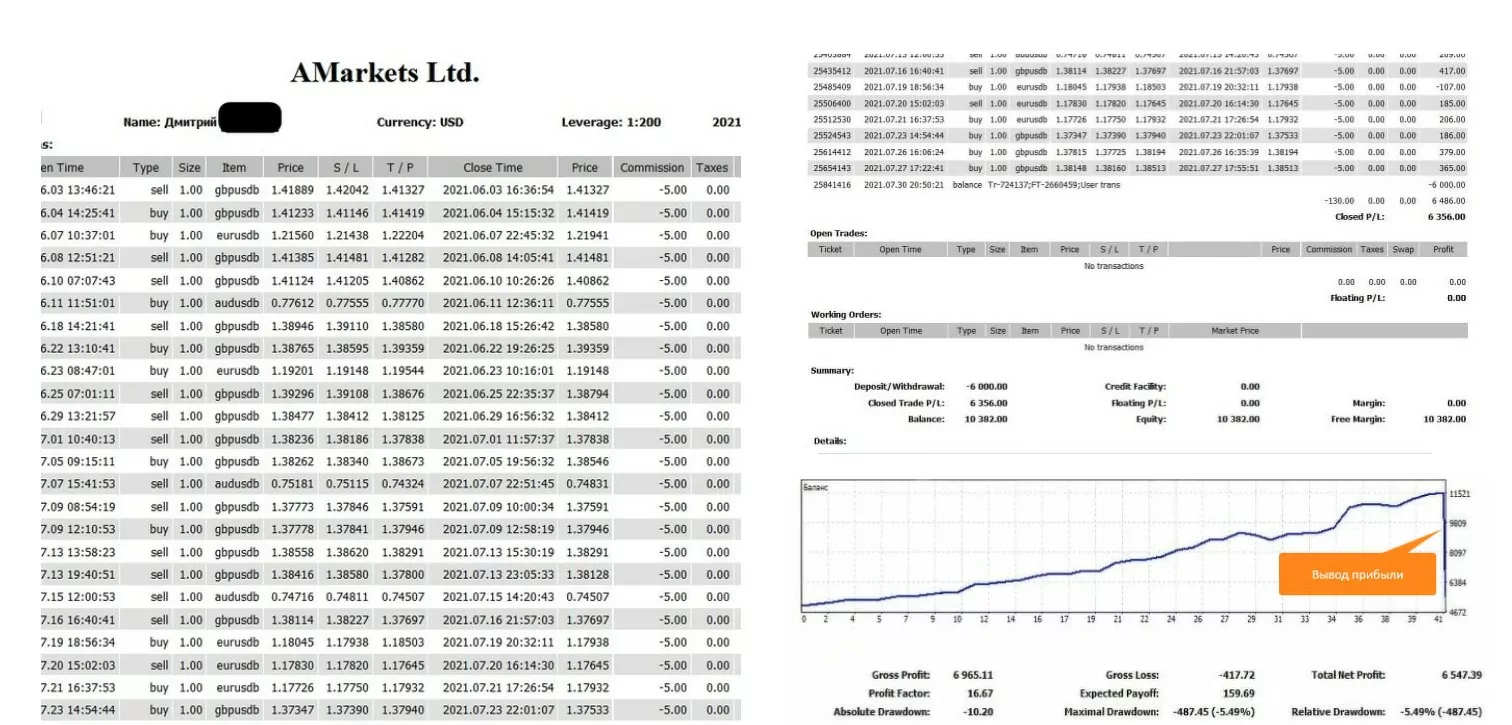This screenshot has height=725, width=1512.
Task: Select the Close Time column header
Action: click(492, 168)
